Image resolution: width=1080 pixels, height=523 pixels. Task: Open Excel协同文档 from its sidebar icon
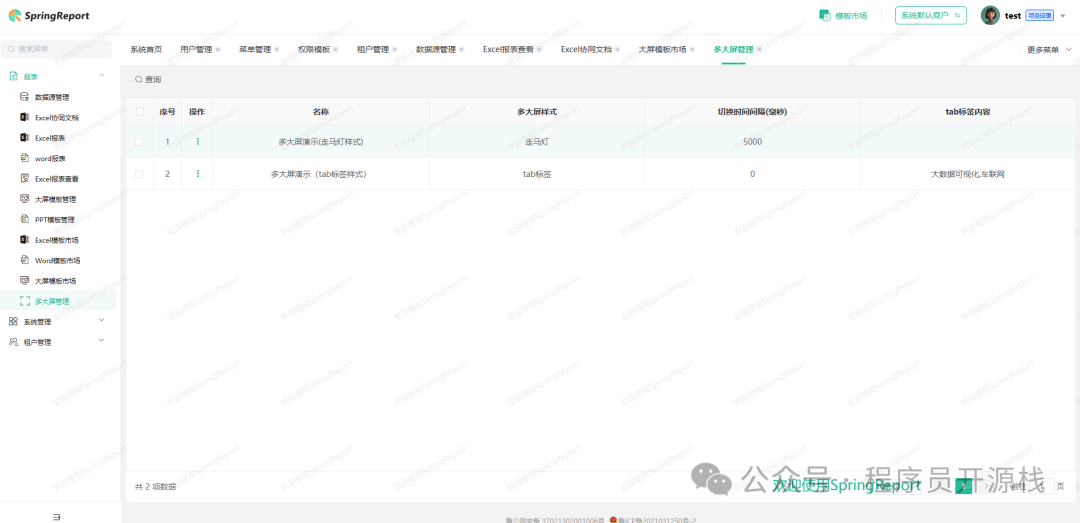coord(24,118)
